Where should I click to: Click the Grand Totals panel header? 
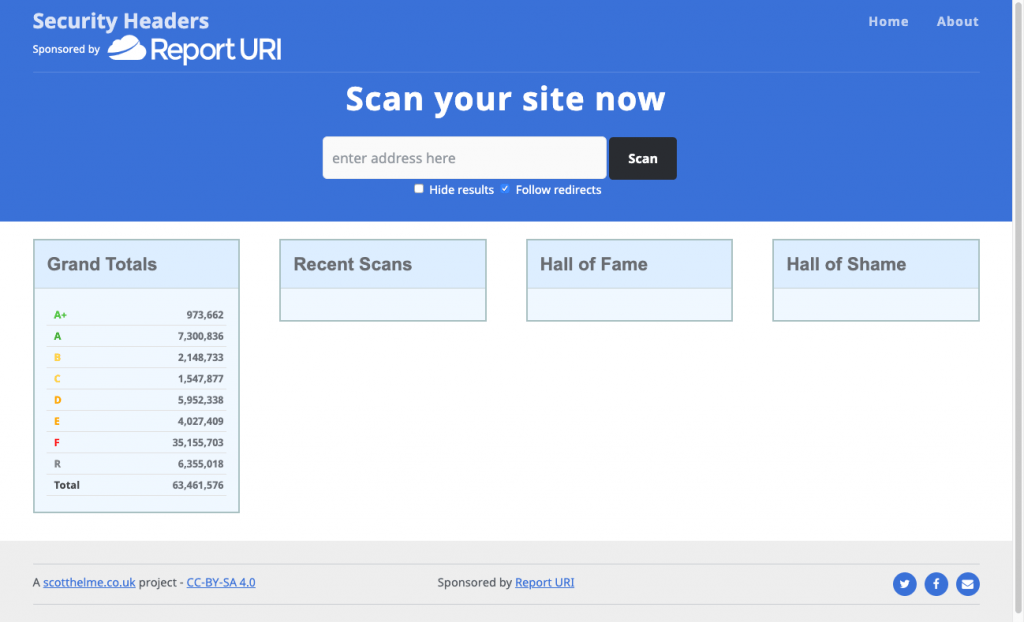pyautogui.click(x=101, y=264)
